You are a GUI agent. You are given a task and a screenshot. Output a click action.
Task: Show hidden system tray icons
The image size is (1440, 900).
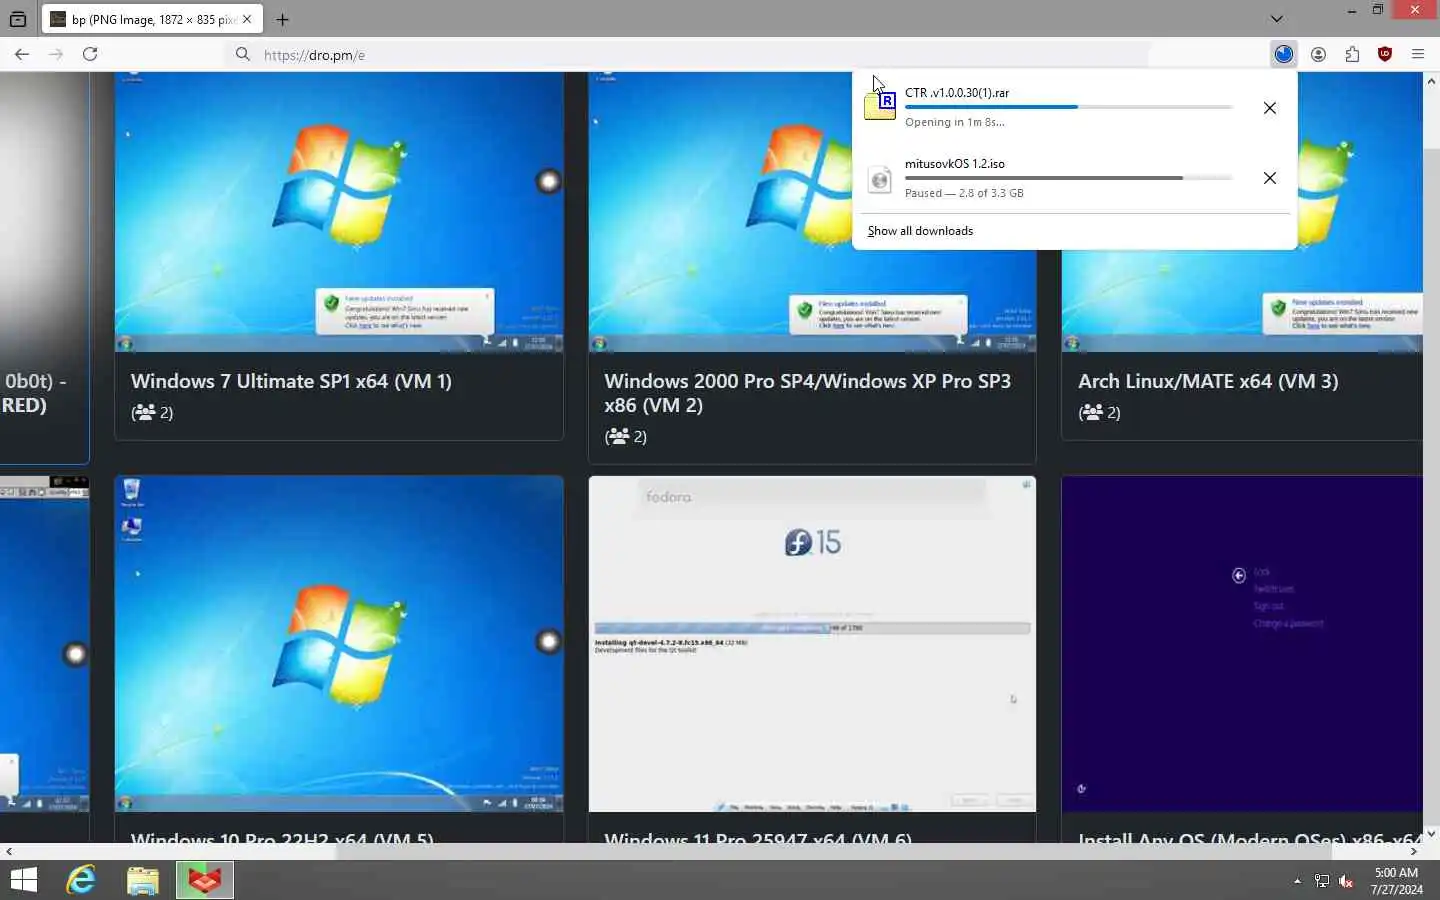pos(1297,881)
